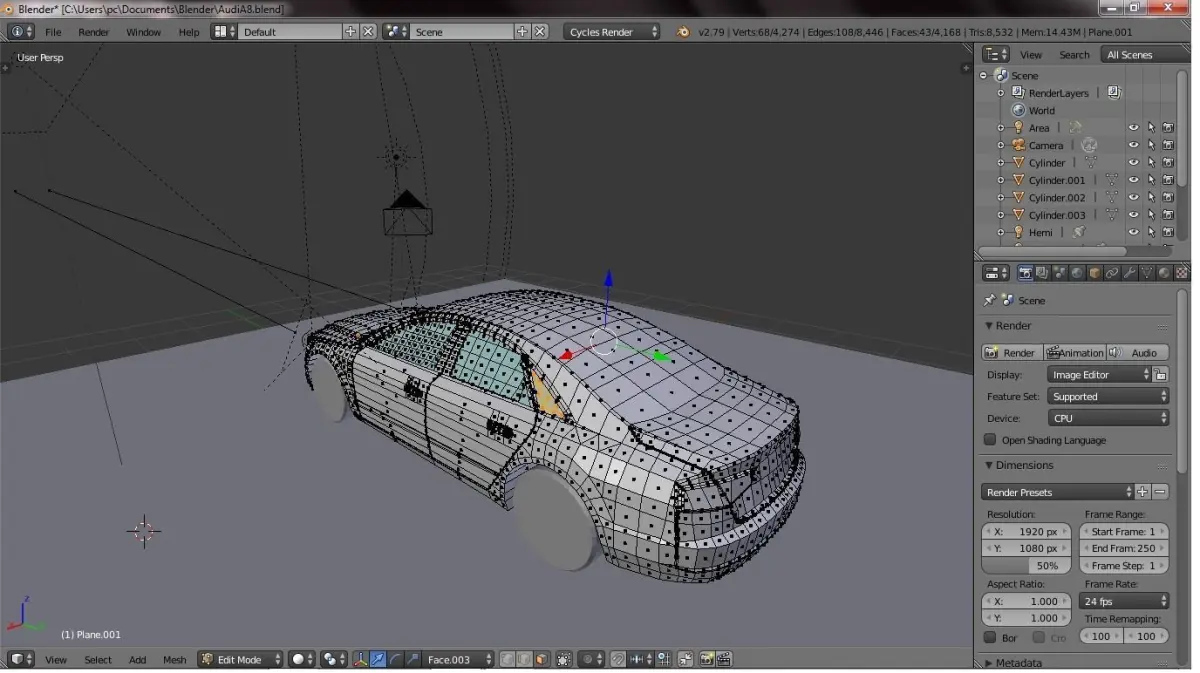Viewport: 1200px width, 673px height.
Task: Toggle visibility of Cylinder.001
Action: (1133, 180)
